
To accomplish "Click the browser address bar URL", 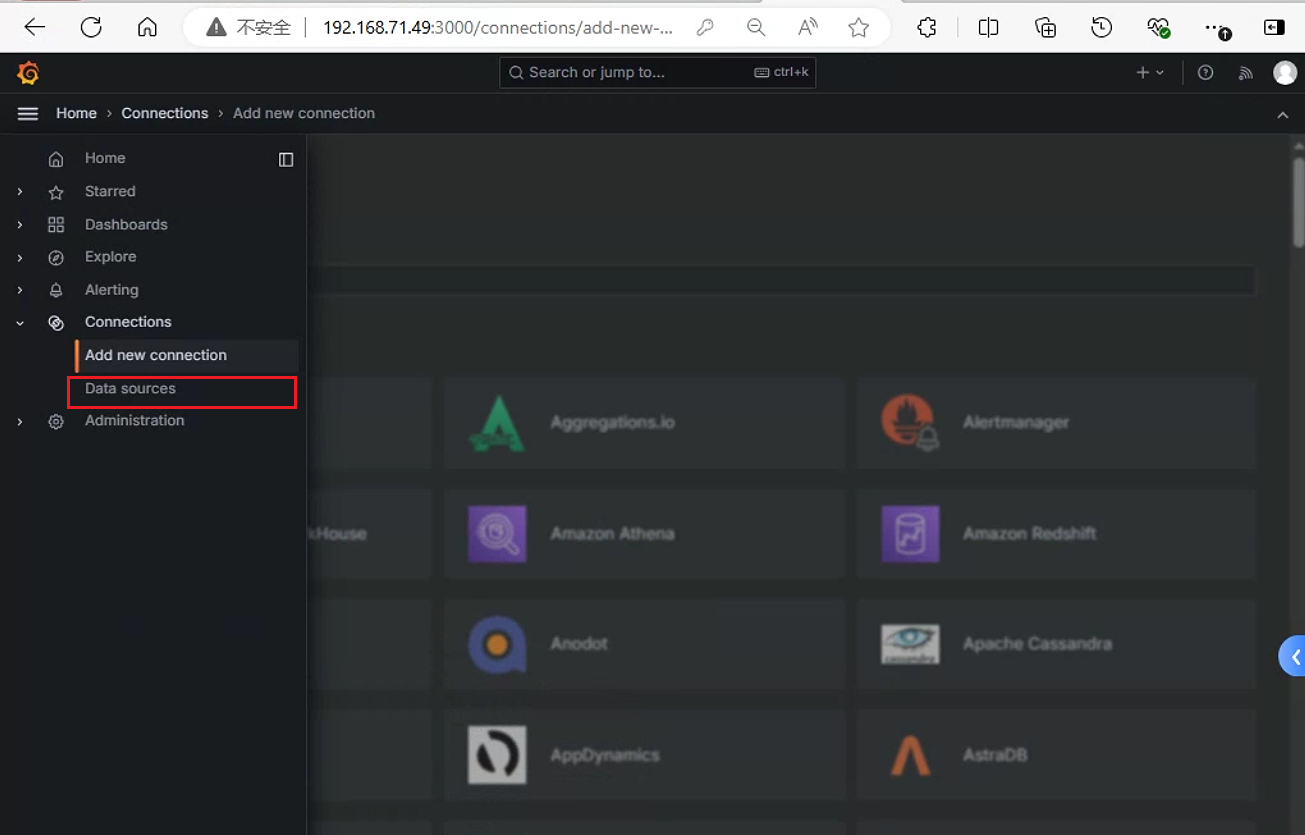I will 497,28.
